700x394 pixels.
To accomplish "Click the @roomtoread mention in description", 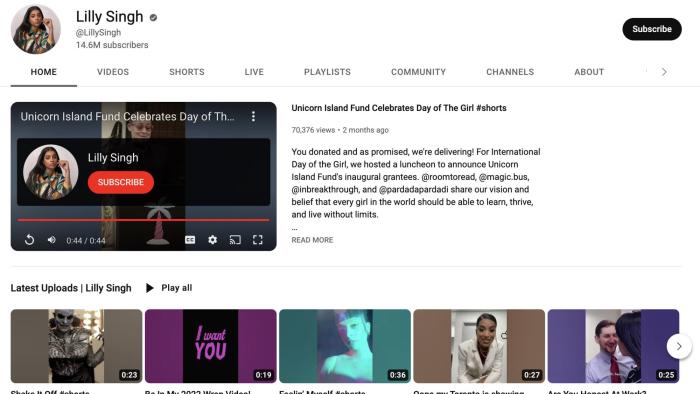I will click(x=448, y=177).
